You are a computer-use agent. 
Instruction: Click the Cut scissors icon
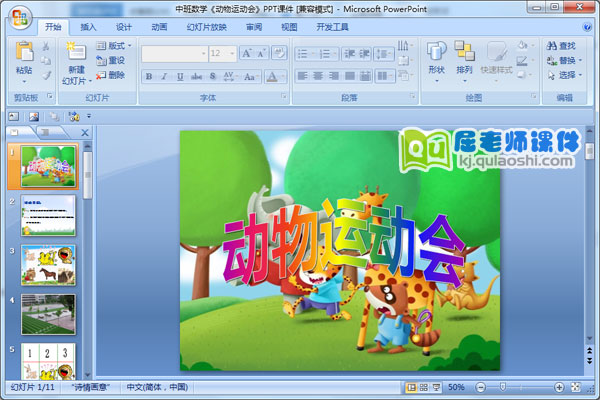coord(46,46)
